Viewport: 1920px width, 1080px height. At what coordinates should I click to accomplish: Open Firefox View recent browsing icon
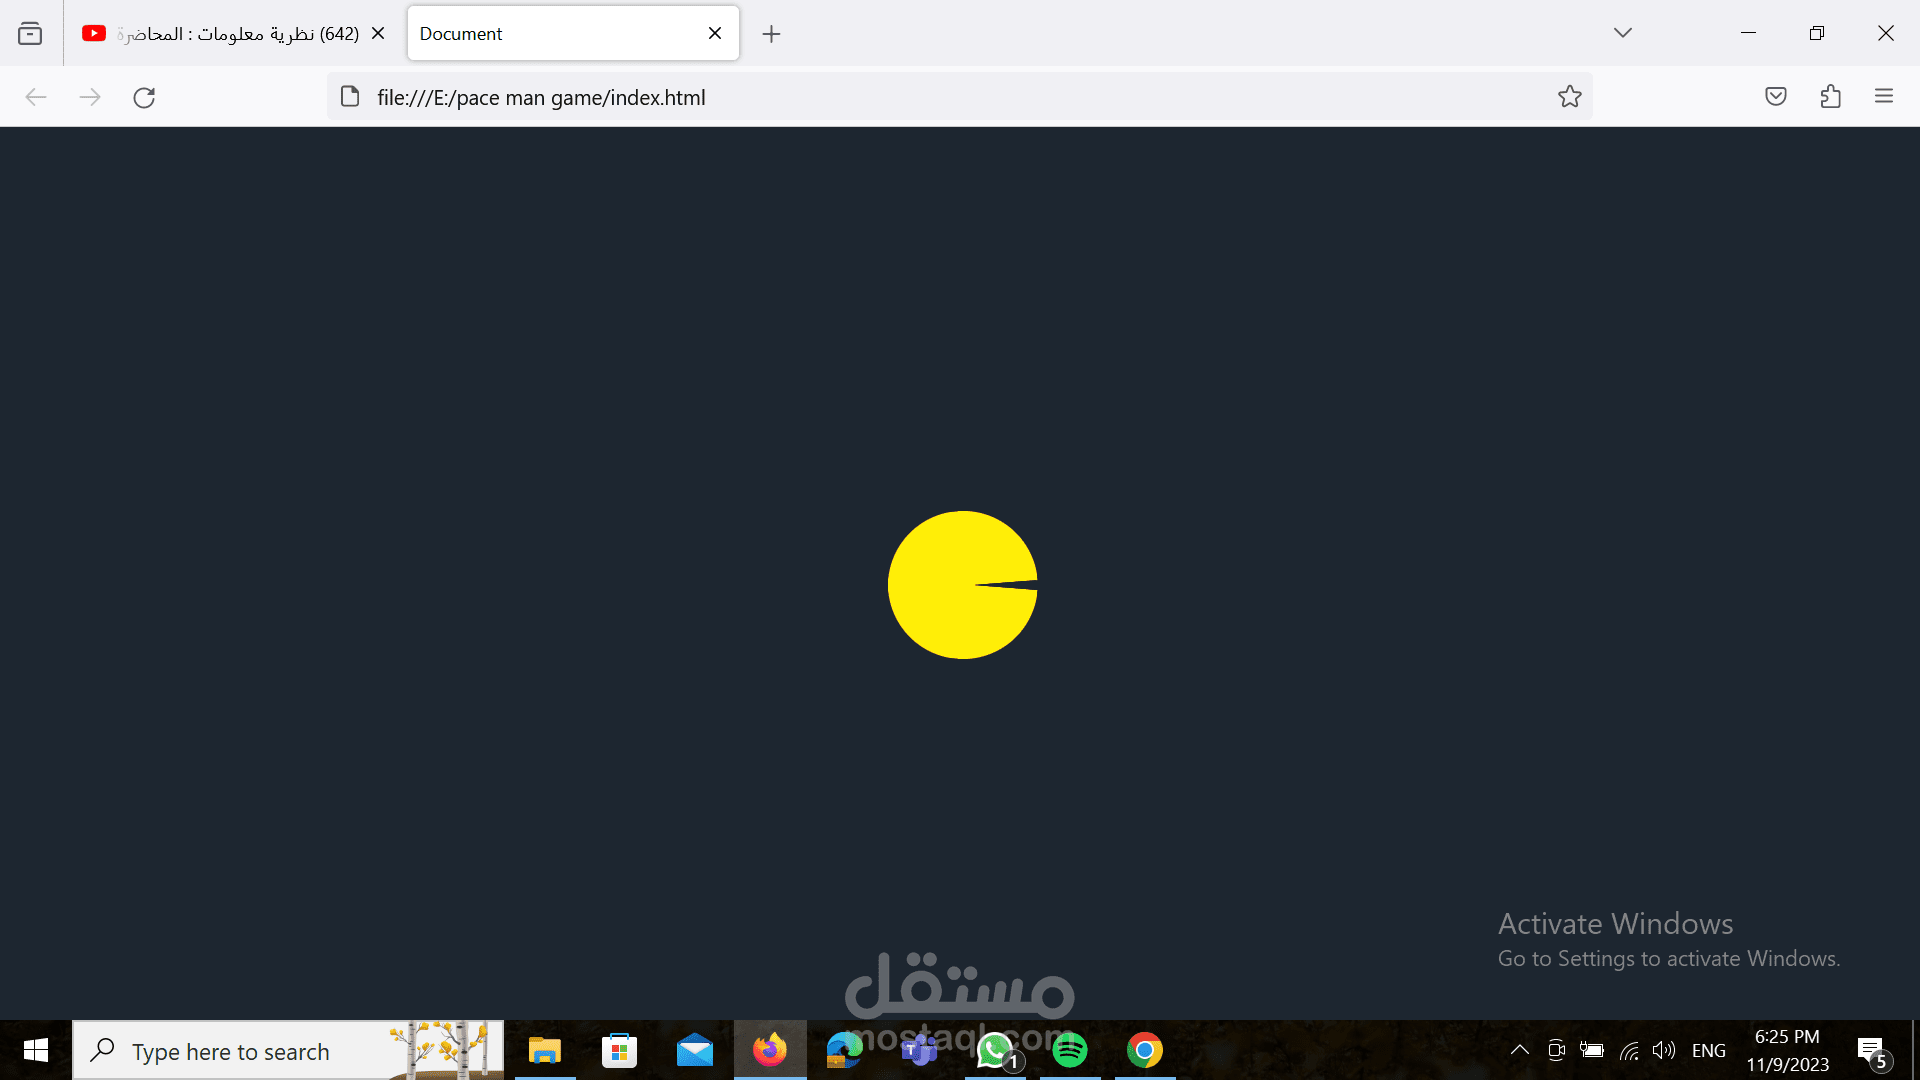[30, 33]
